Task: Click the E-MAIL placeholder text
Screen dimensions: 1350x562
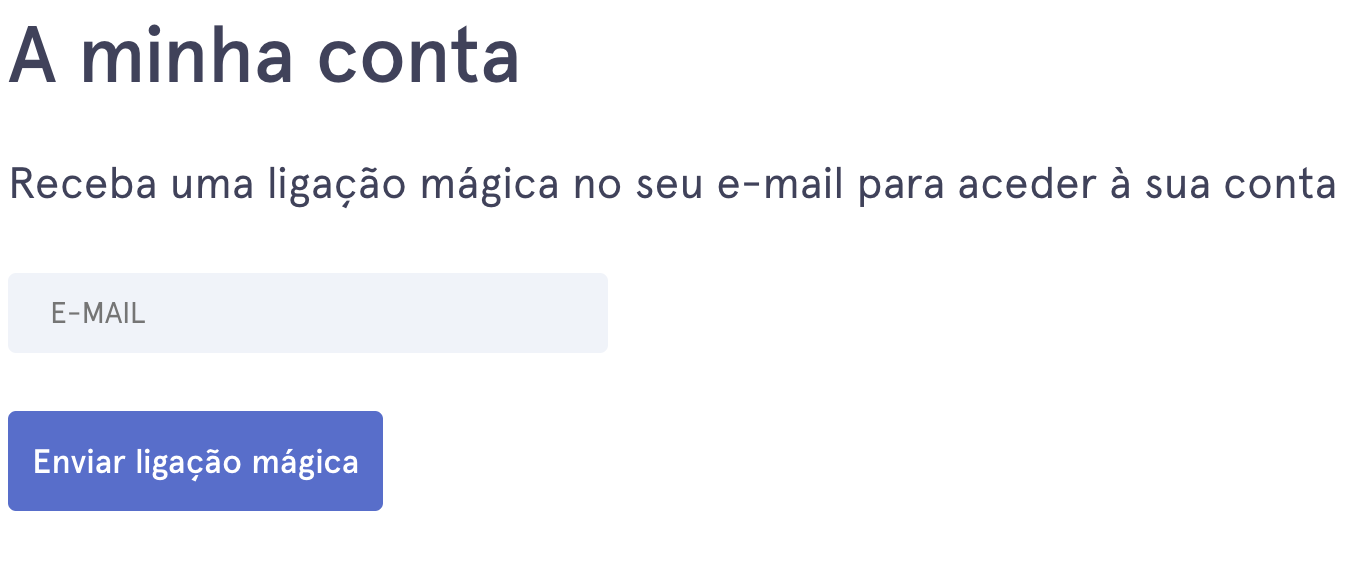Action: click(98, 314)
